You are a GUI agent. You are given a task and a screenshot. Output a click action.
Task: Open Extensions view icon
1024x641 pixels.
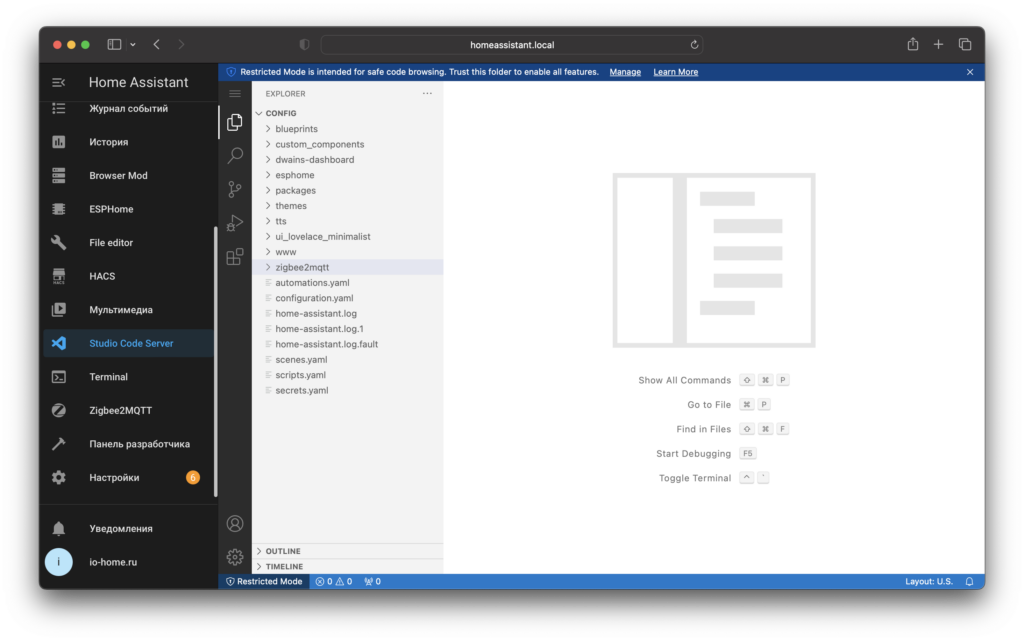234,257
